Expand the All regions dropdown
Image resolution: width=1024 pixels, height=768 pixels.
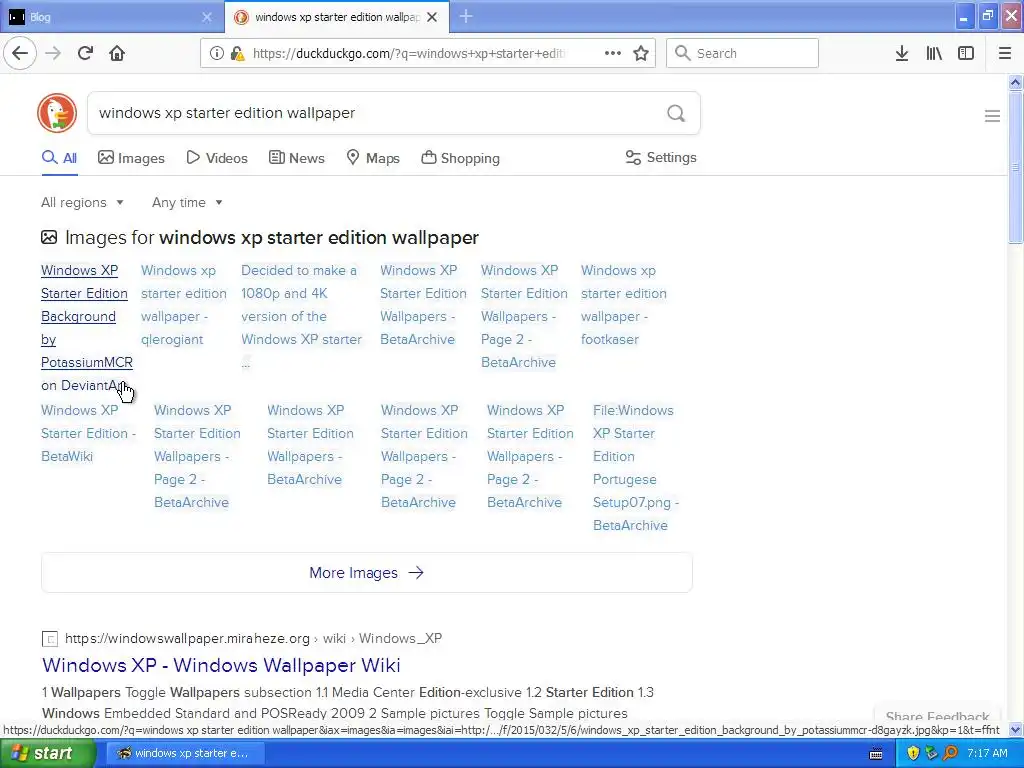(82, 202)
